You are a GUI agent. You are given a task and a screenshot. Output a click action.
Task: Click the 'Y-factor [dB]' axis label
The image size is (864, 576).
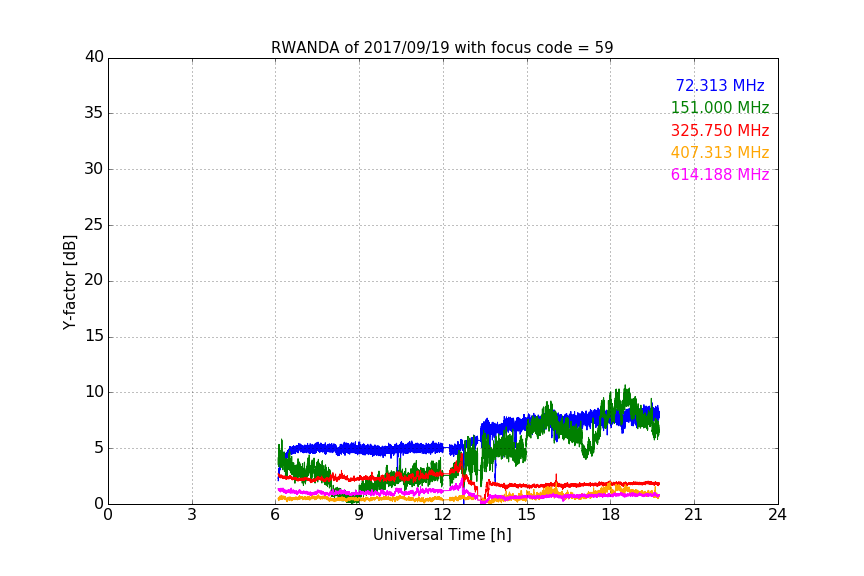coord(69,282)
